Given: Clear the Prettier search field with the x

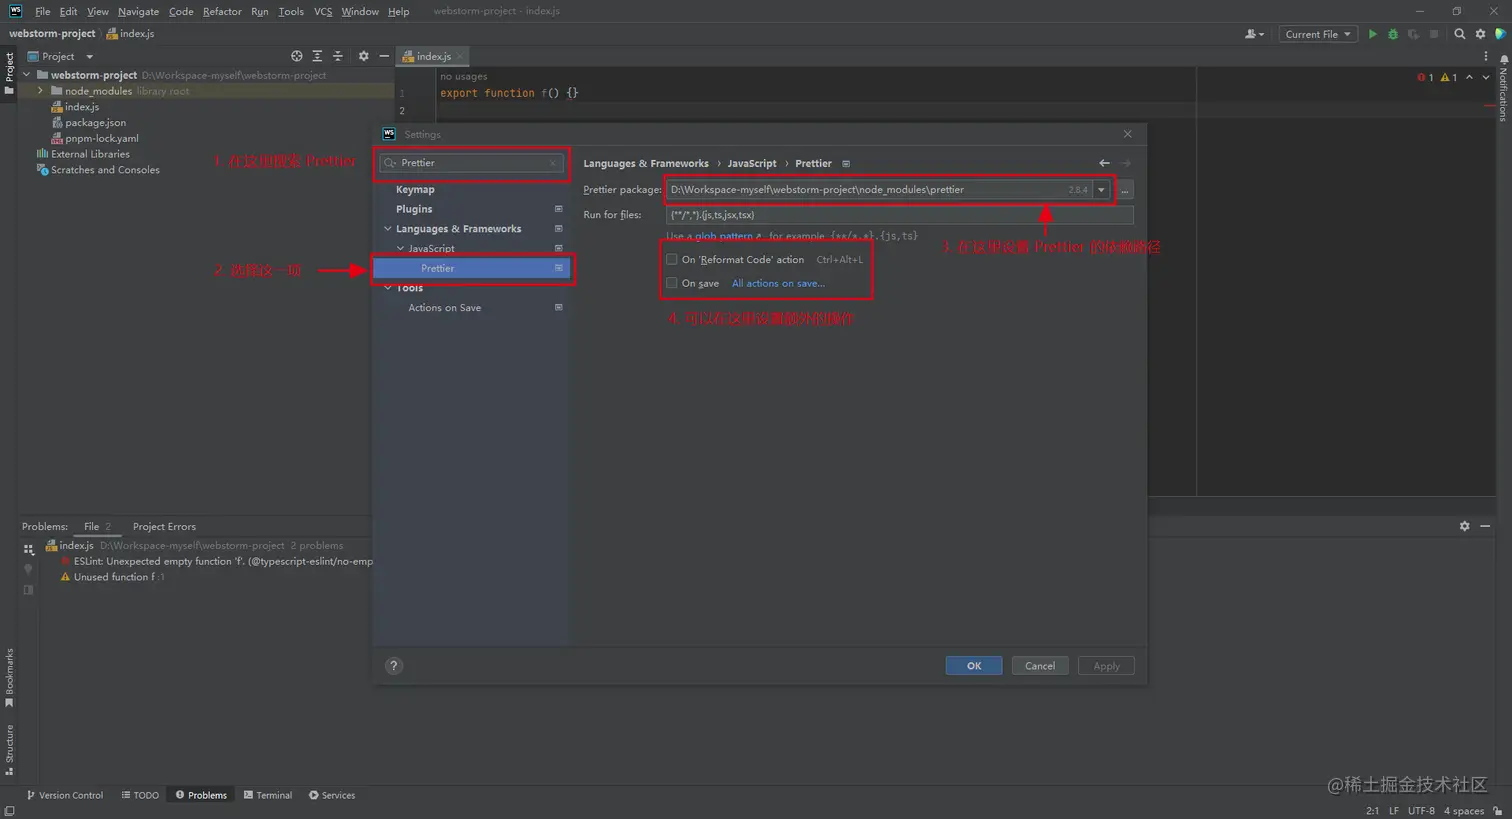Looking at the screenshot, I should (552, 163).
